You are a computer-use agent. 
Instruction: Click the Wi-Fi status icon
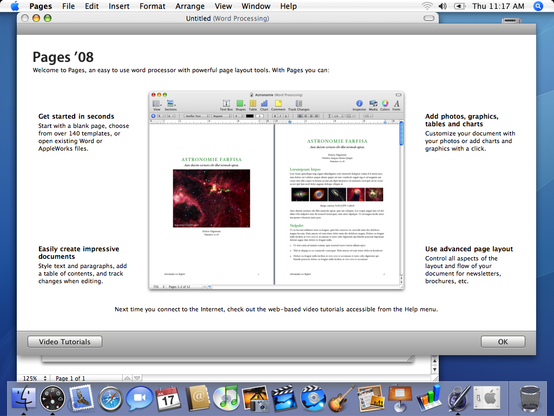[x=427, y=6]
